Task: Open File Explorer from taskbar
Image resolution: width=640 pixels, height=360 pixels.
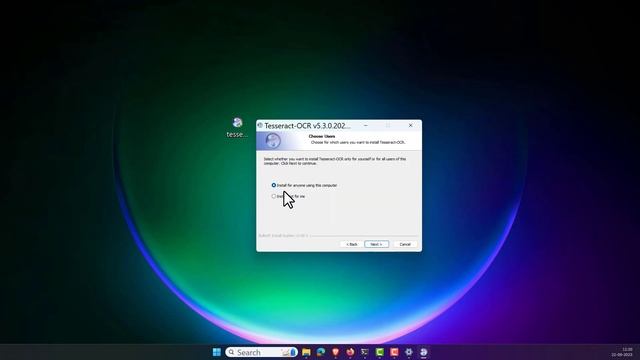Action: [x=306, y=352]
